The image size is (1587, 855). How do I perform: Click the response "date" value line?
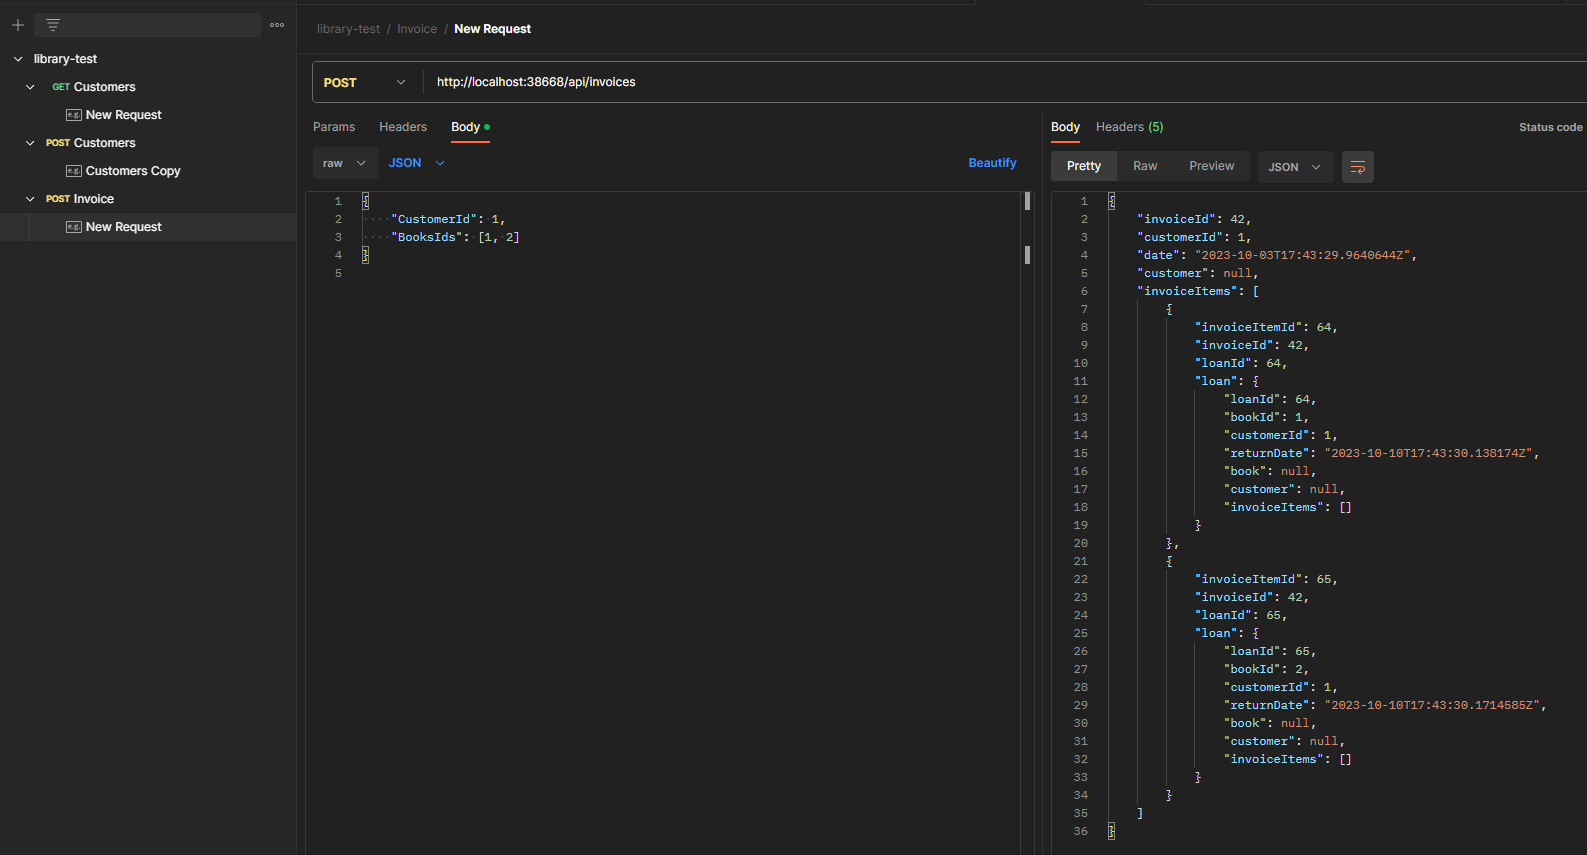(x=1277, y=255)
